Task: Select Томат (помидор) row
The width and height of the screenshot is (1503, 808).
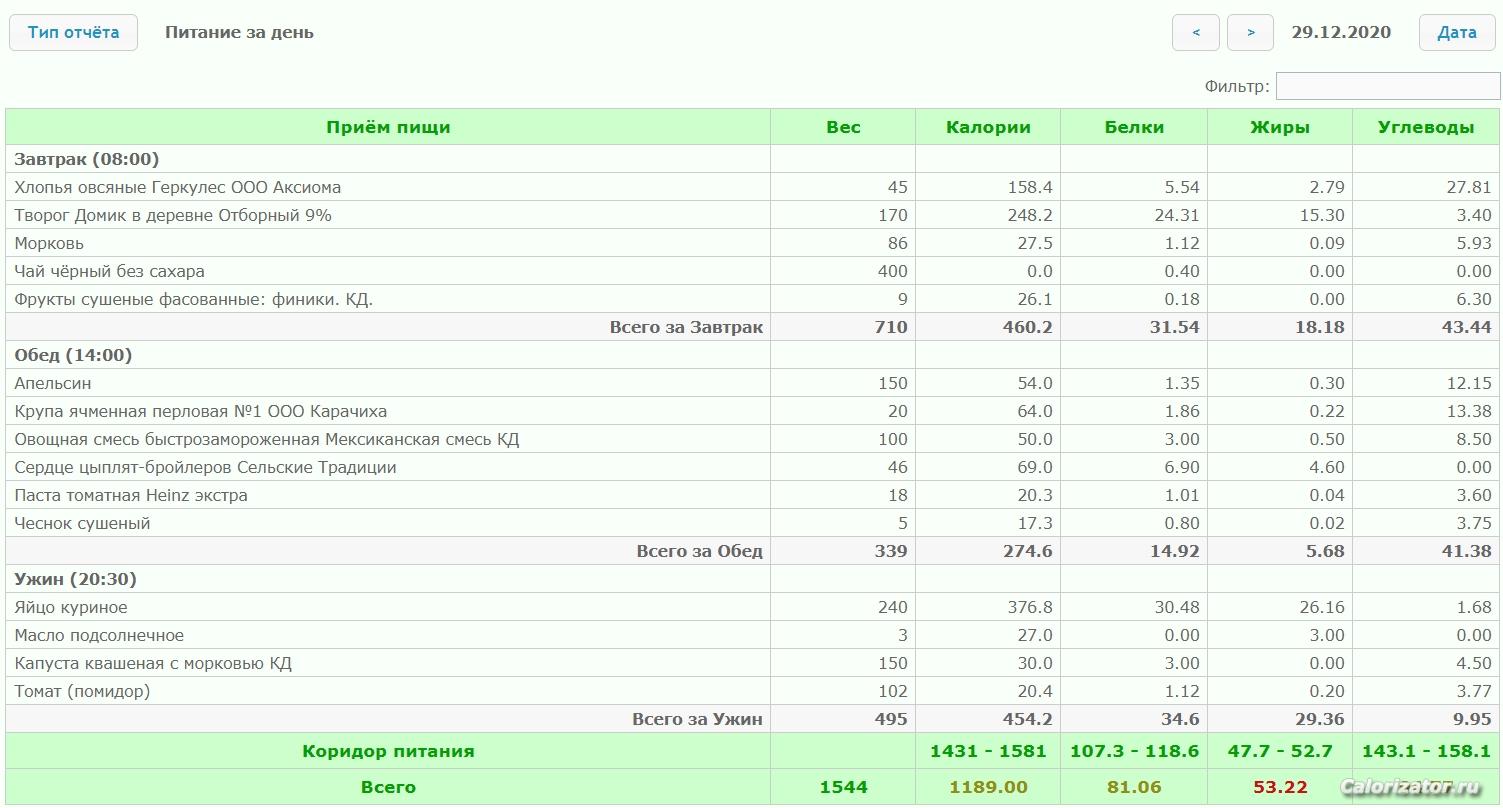Action: [x=752, y=691]
